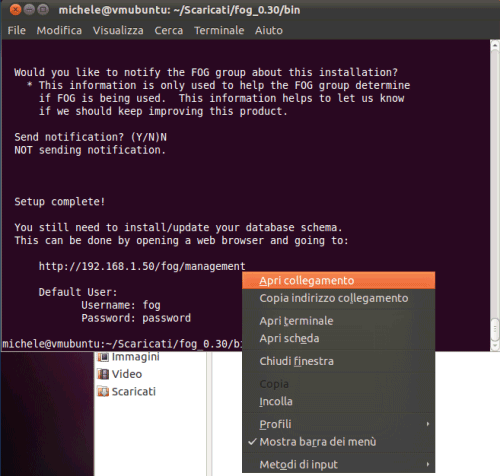Open the Modifica menu

click(59, 30)
